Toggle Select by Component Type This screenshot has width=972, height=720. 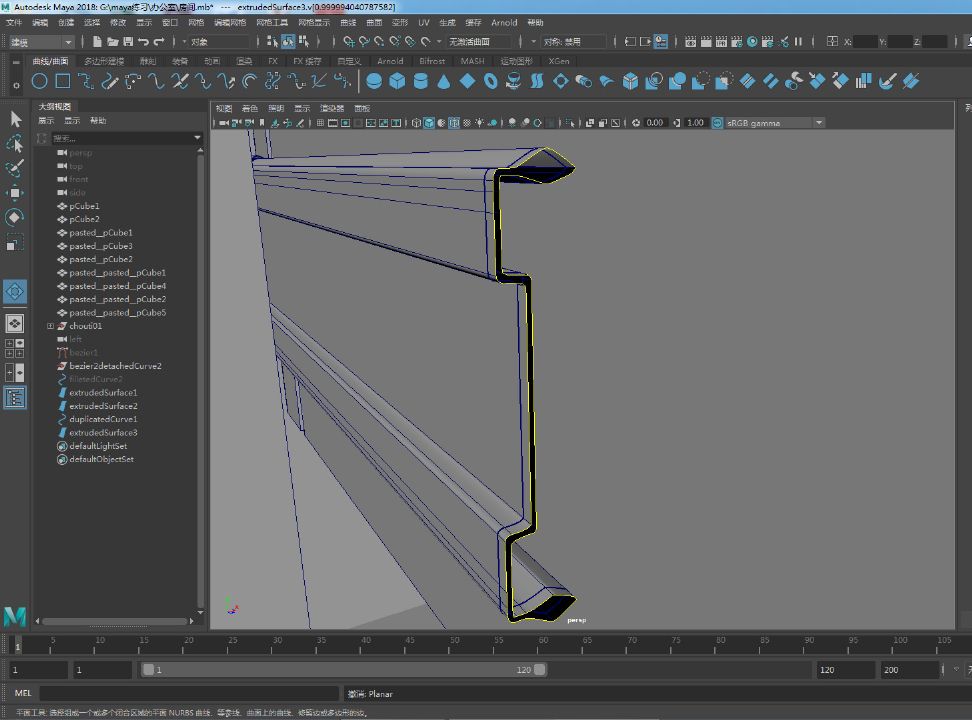click(x=304, y=42)
